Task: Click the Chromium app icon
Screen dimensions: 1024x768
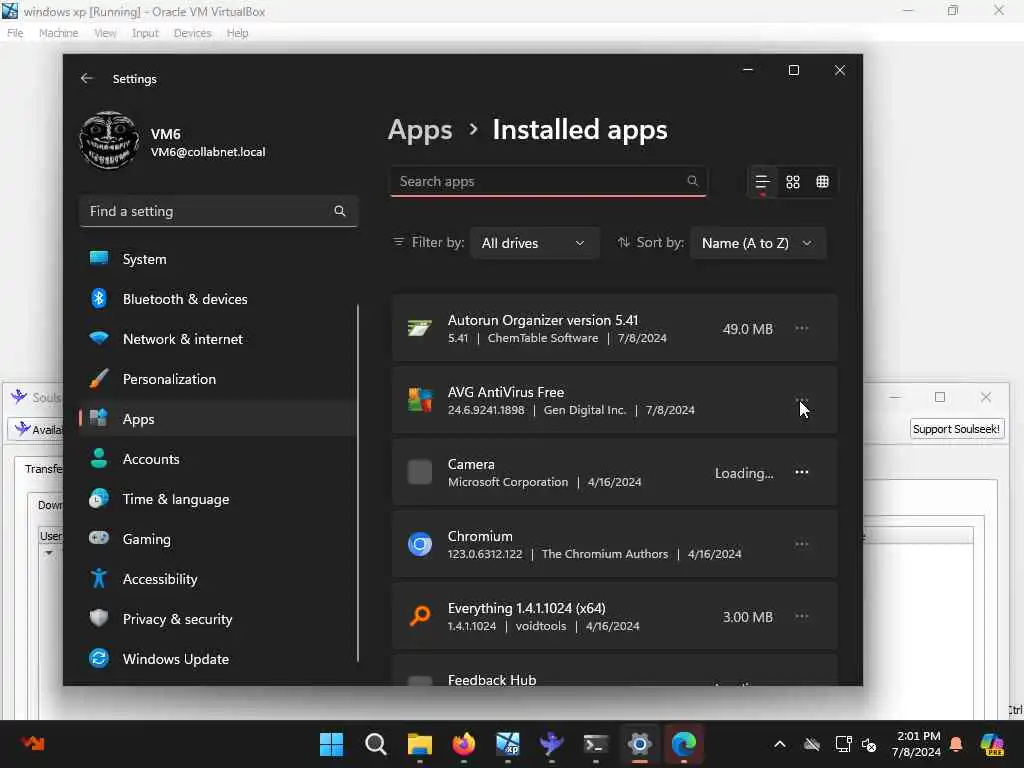Action: coord(420,544)
